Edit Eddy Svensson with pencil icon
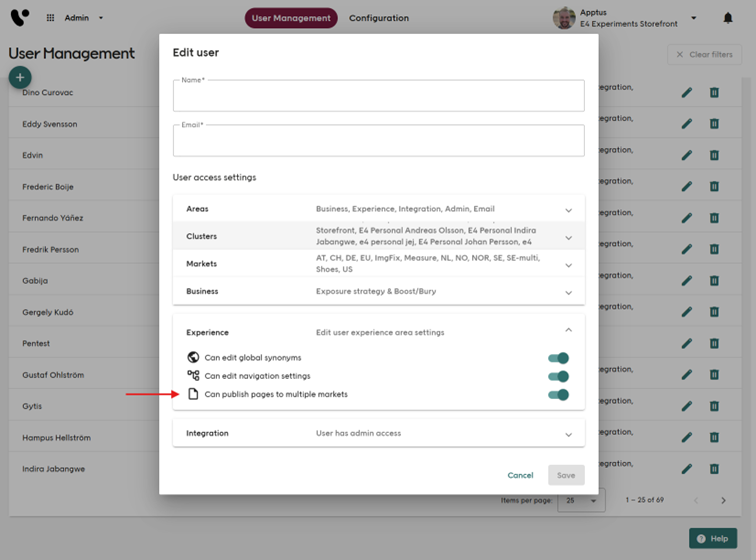The image size is (756, 560). 687,123
